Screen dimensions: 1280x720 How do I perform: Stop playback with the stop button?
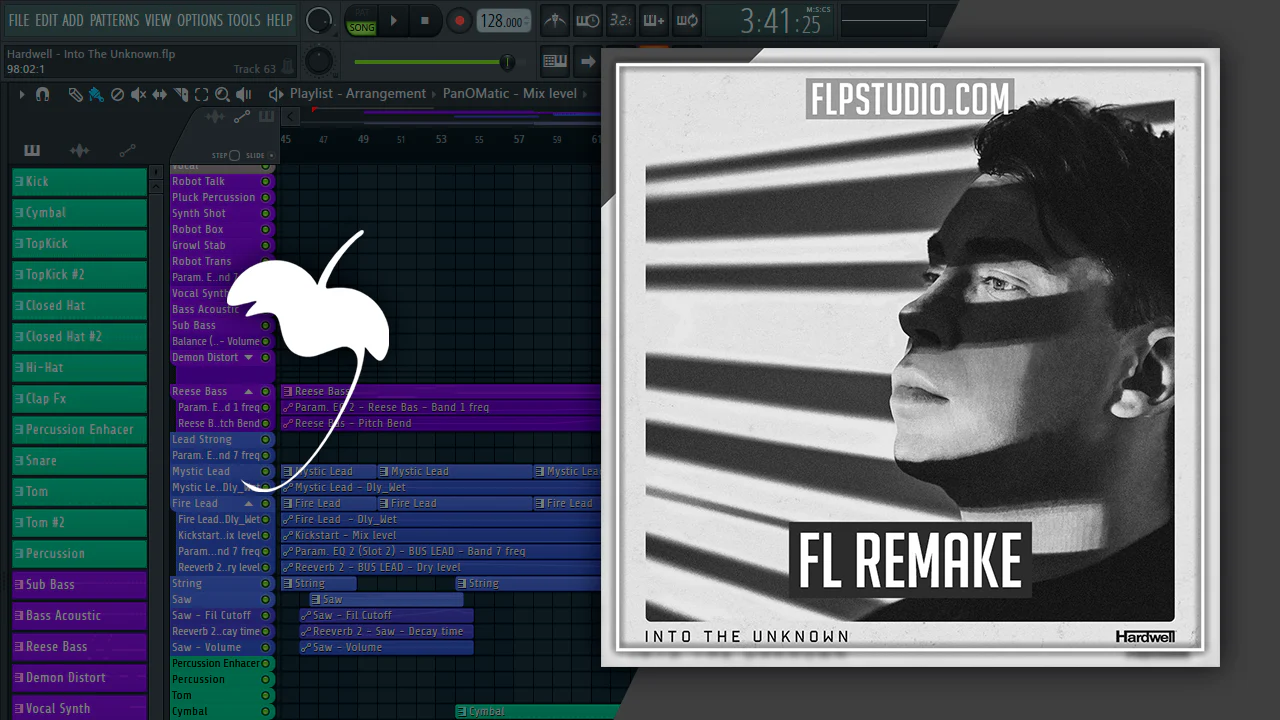point(424,20)
